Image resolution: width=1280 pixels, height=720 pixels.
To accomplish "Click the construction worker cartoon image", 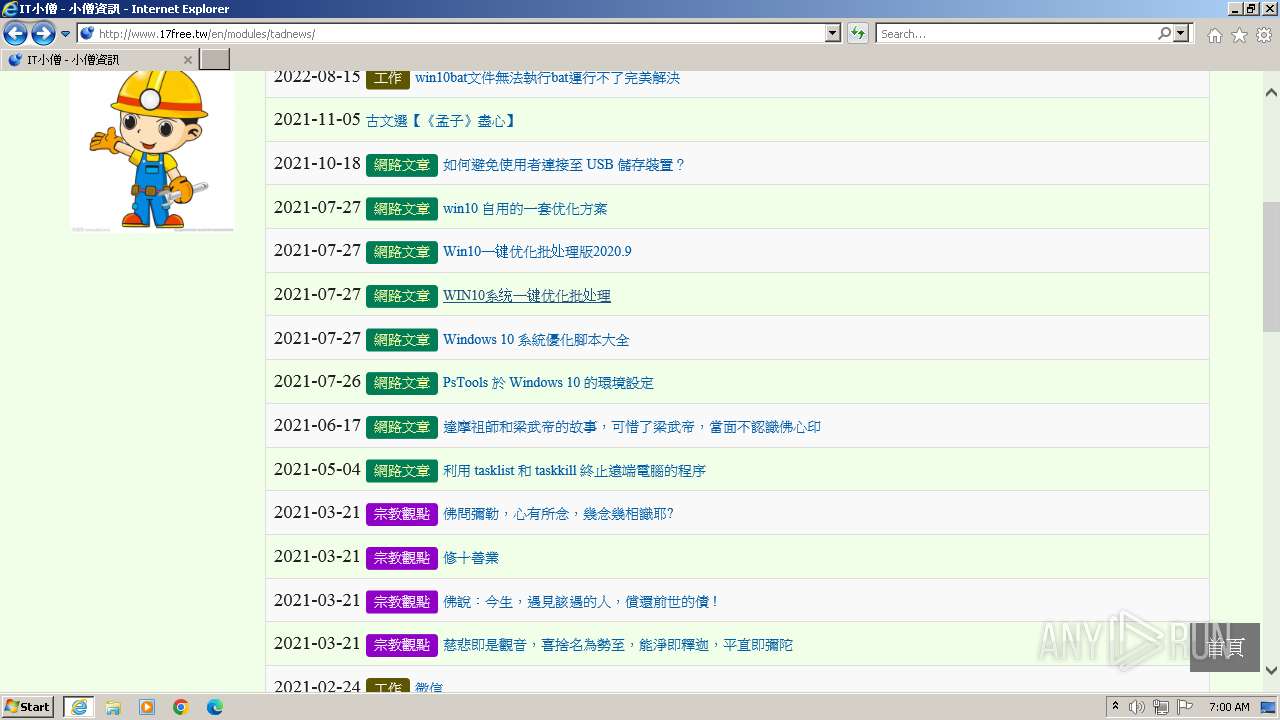I will 152,150.
